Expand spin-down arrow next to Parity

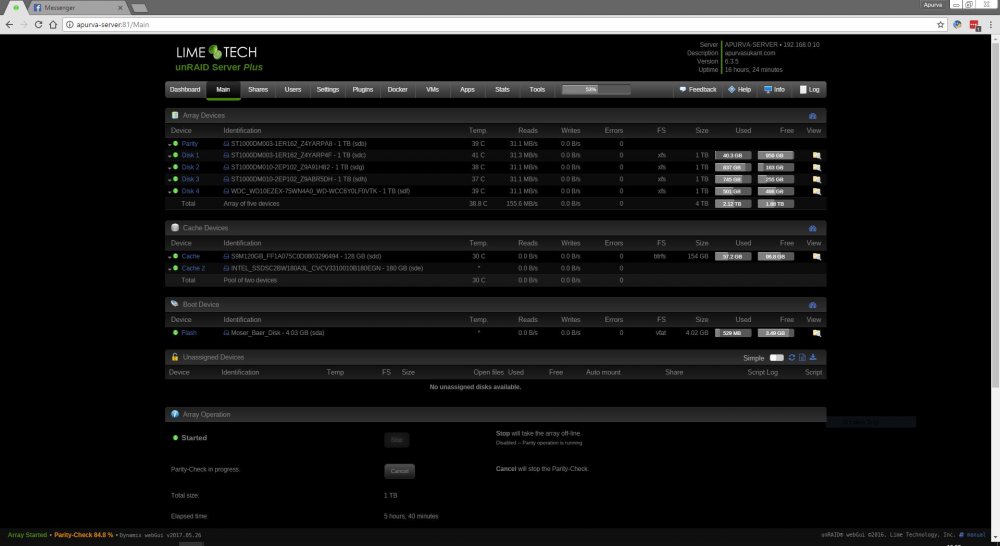(170, 145)
